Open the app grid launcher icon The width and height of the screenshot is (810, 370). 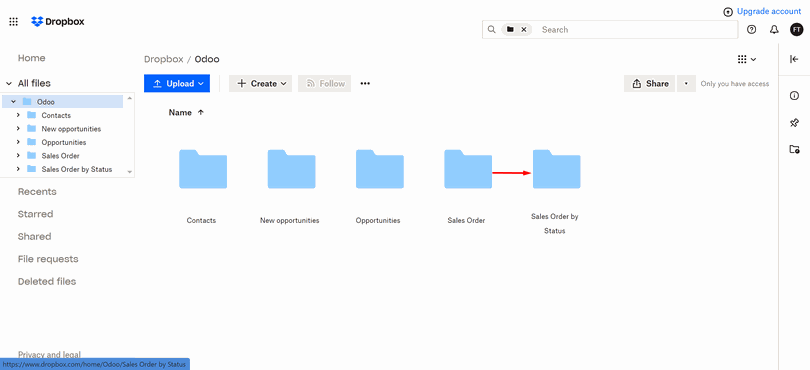pyautogui.click(x=13, y=22)
